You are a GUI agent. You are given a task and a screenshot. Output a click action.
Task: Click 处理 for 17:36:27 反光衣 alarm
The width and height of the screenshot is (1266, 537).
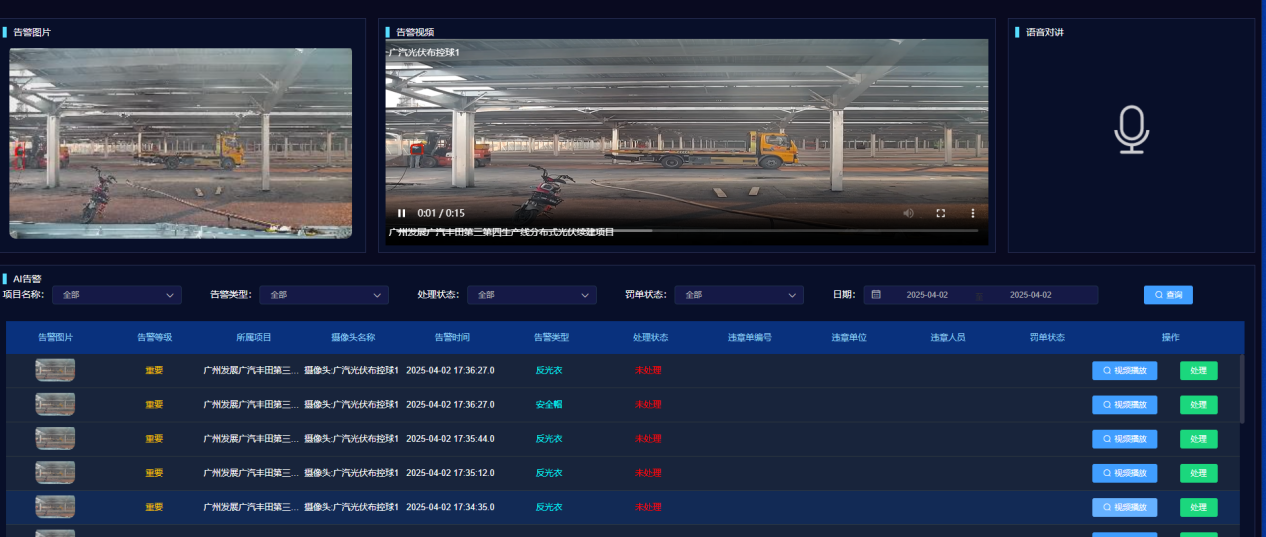[x=1199, y=371]
